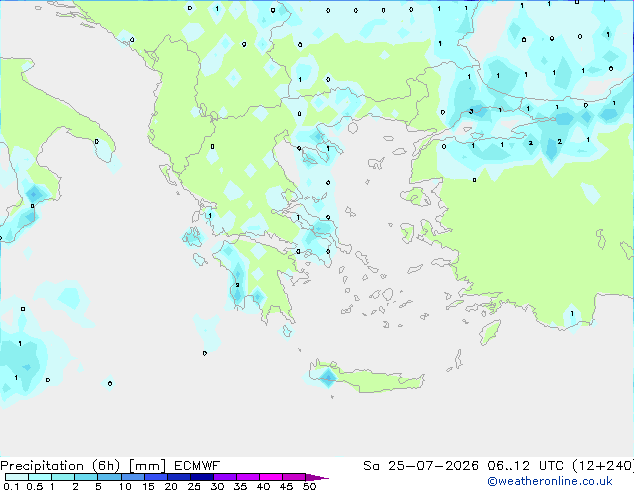The height and width of the screenshot is (490, 634).
Task: Click the 'Precipitation (6h) [mm] ECMWF' title
Action: pyautogui.click(x=110, y=466)
